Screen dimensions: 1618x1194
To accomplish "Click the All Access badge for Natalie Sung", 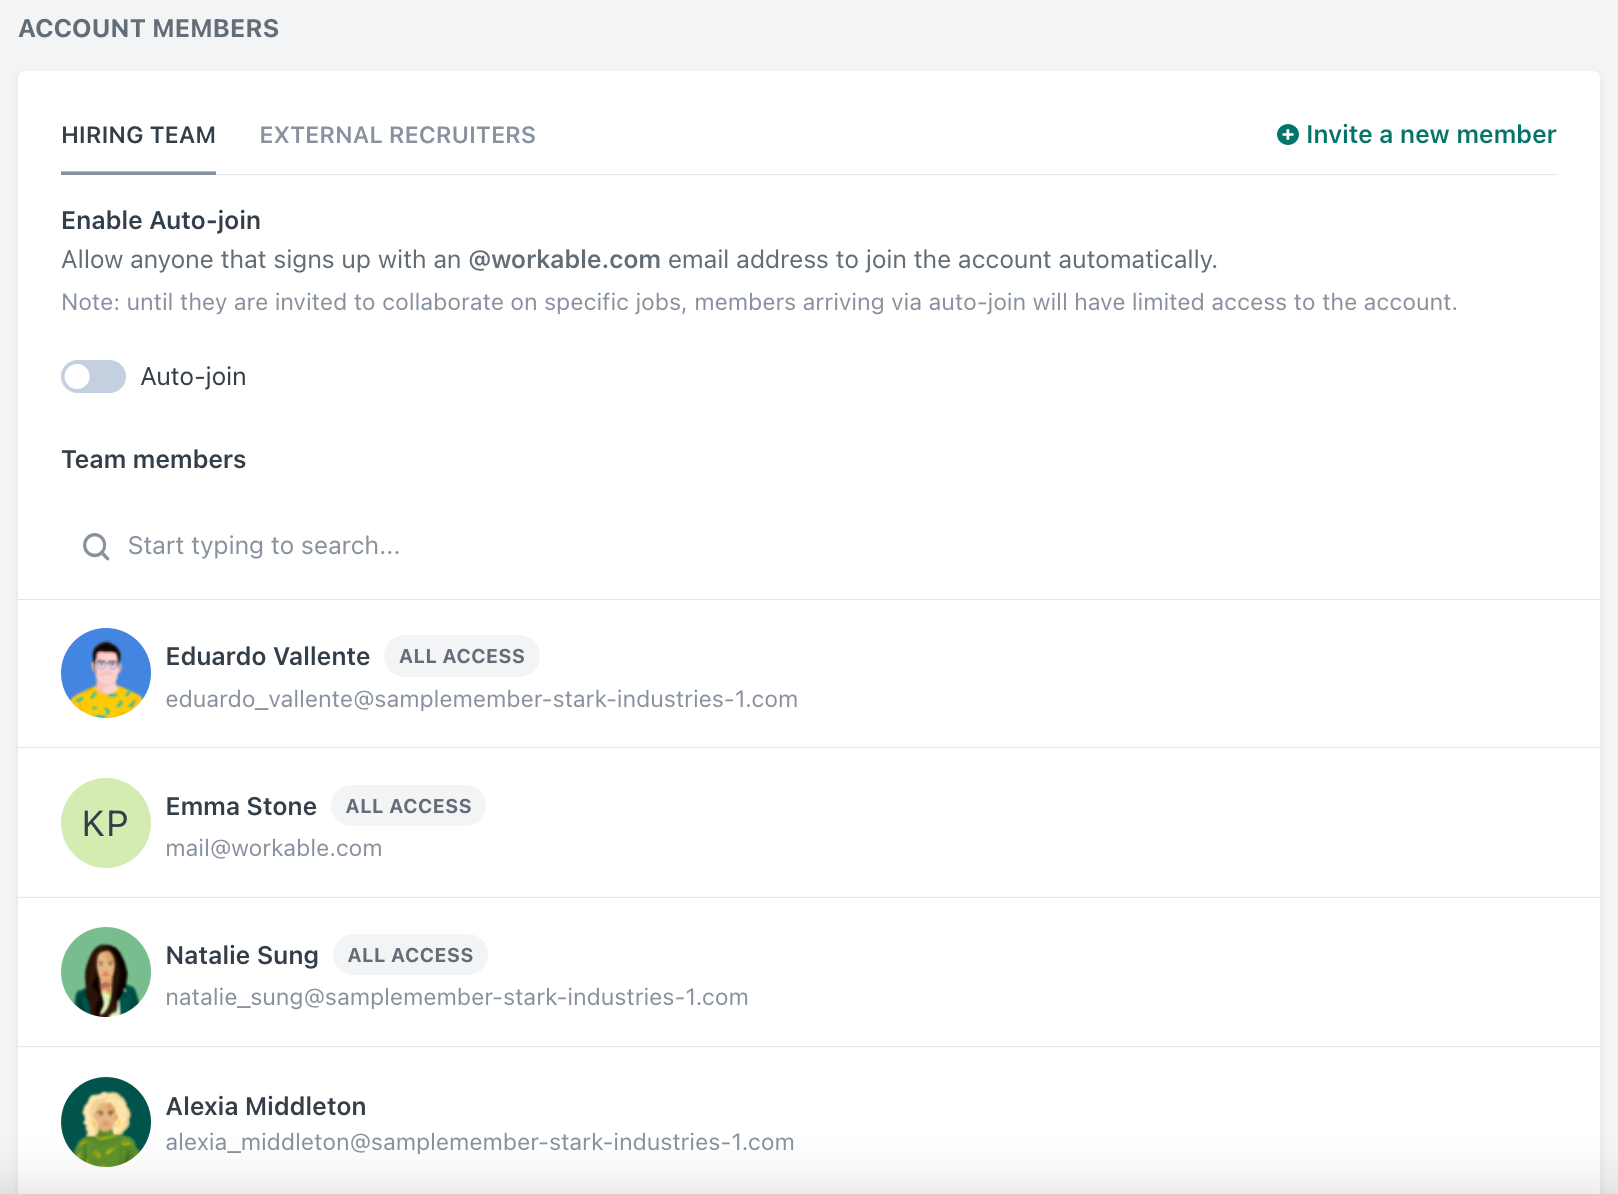I will tap(411, 955).
